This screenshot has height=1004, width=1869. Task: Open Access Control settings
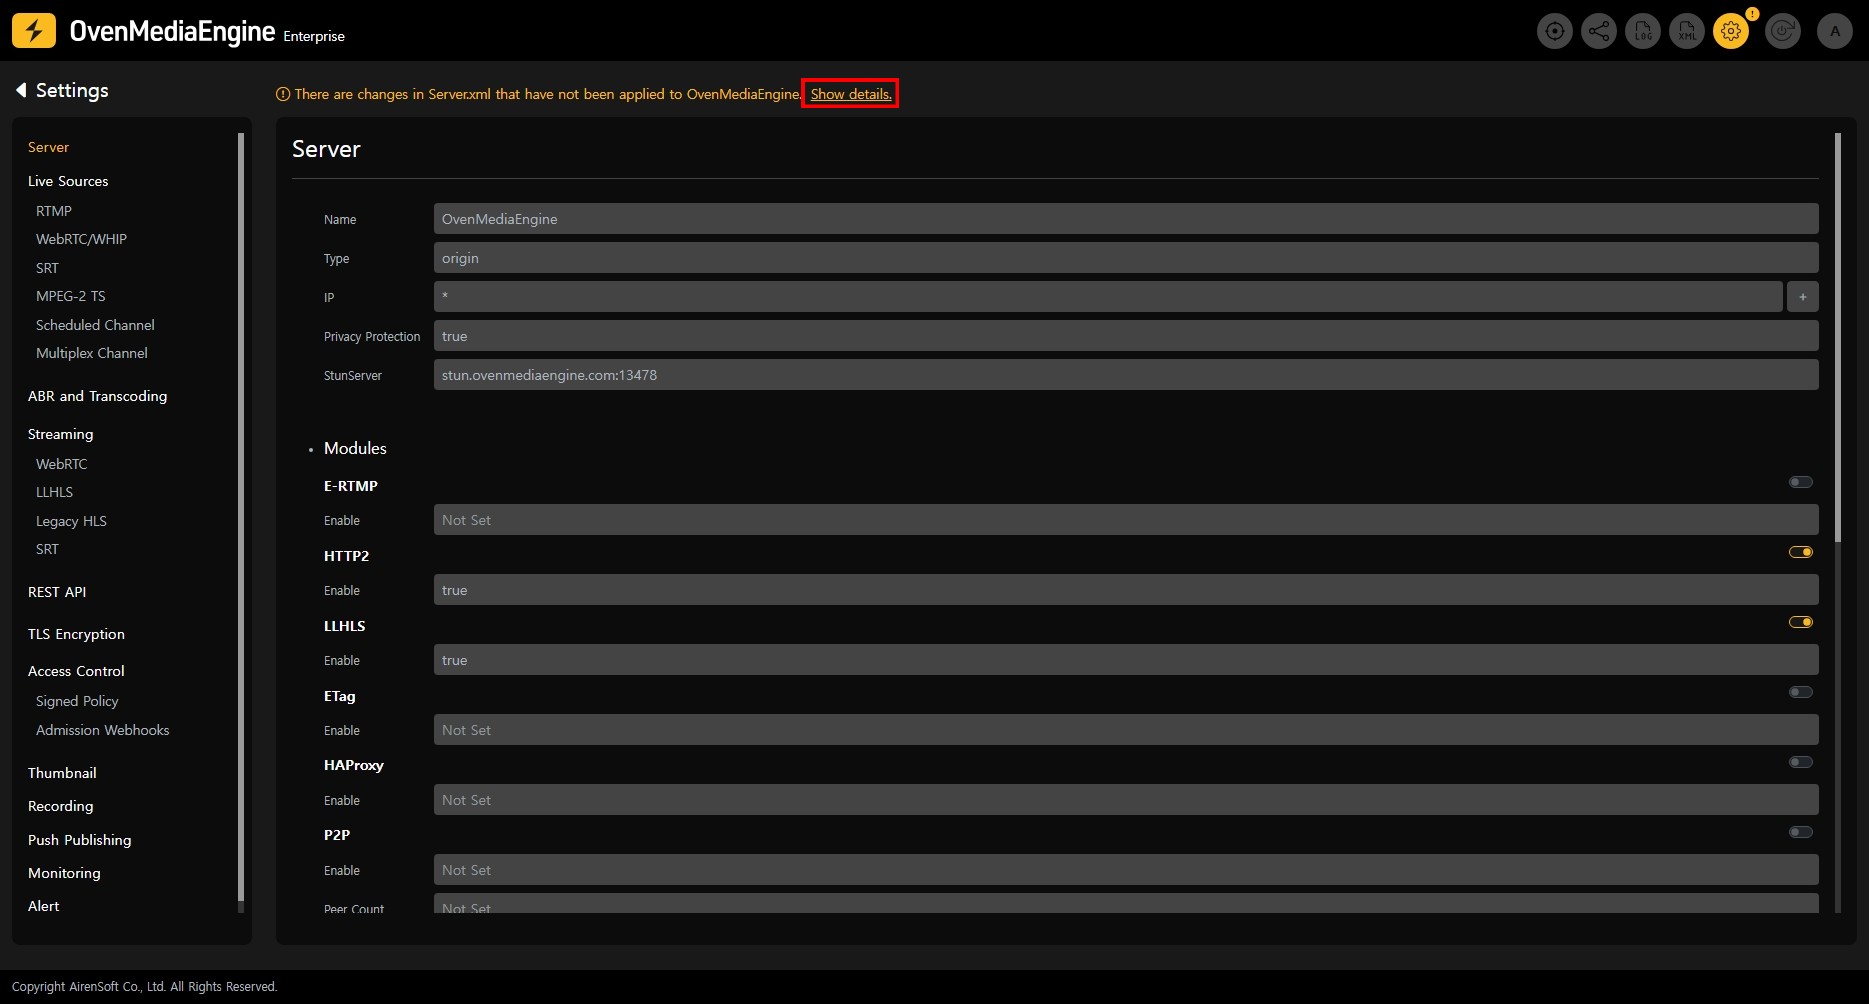(76, 671)
